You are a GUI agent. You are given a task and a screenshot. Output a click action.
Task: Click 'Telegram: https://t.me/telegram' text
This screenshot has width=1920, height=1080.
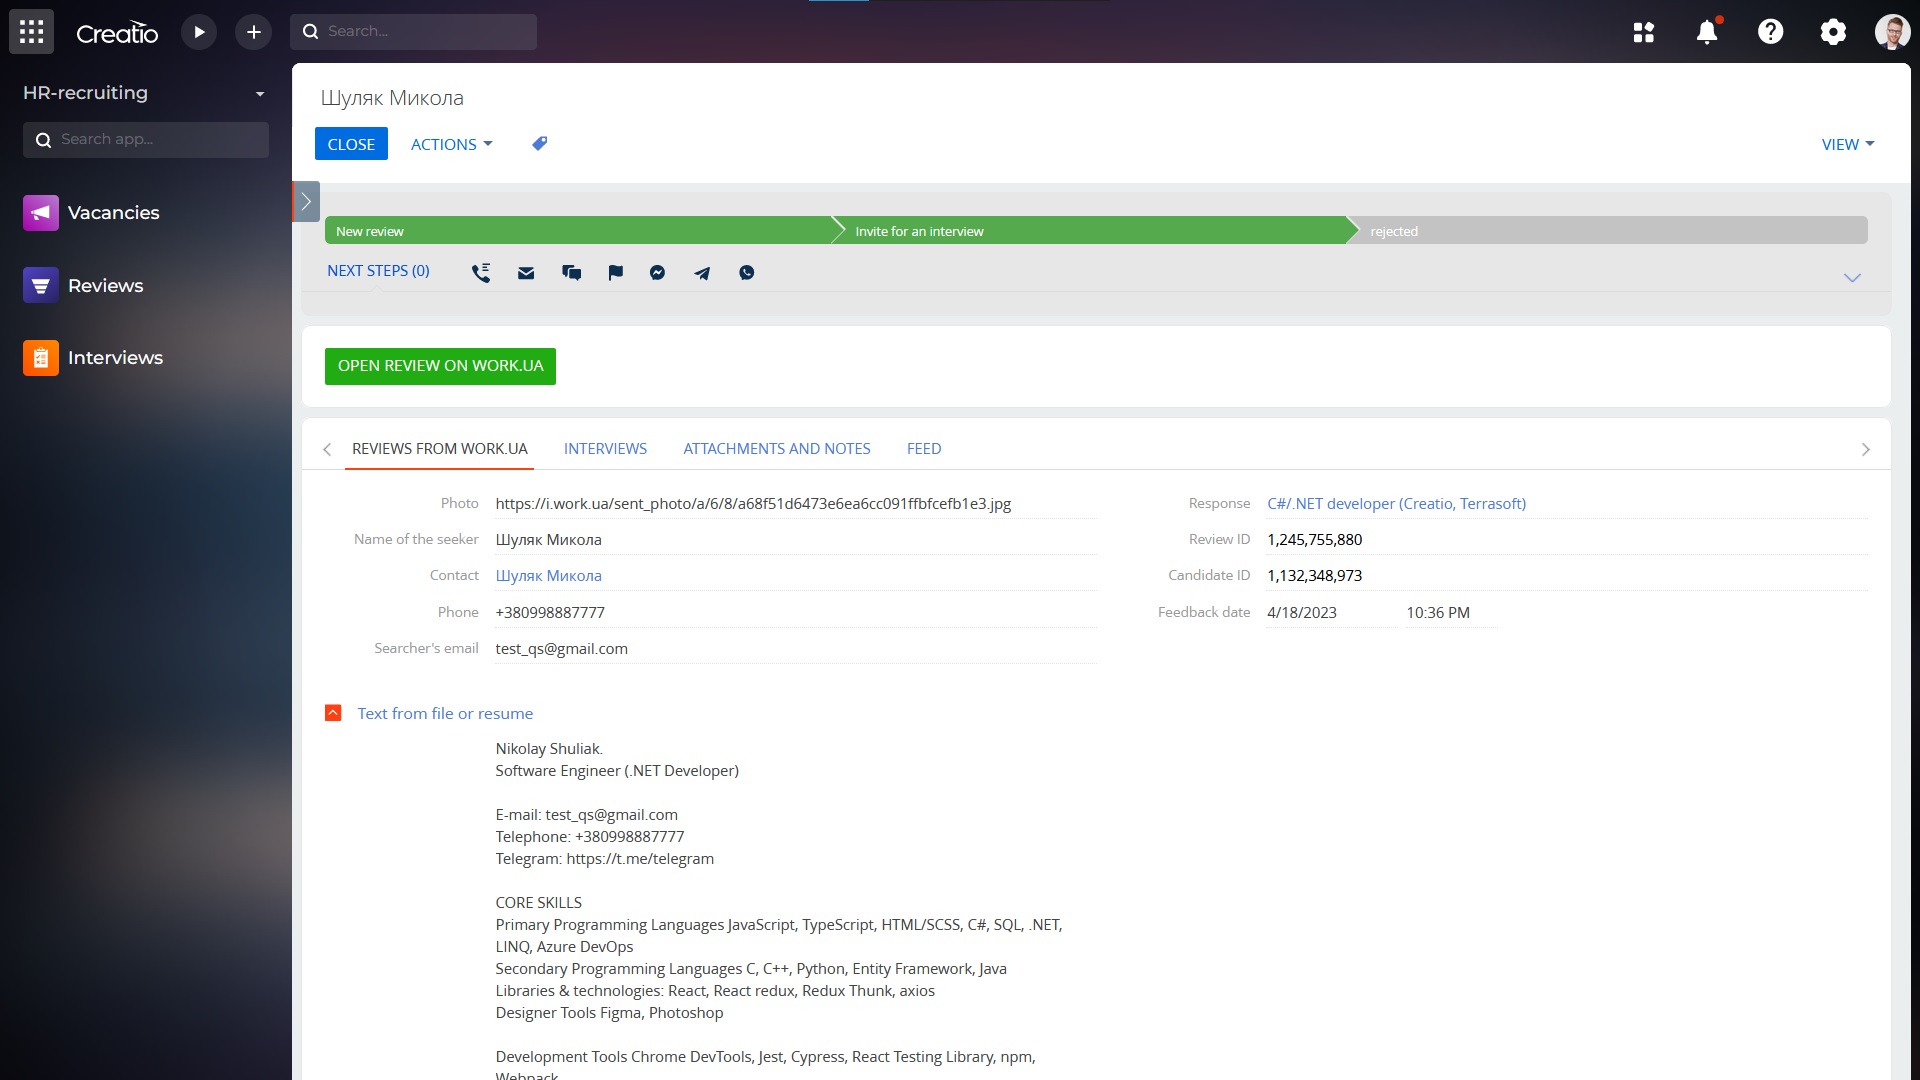(604, 859)
